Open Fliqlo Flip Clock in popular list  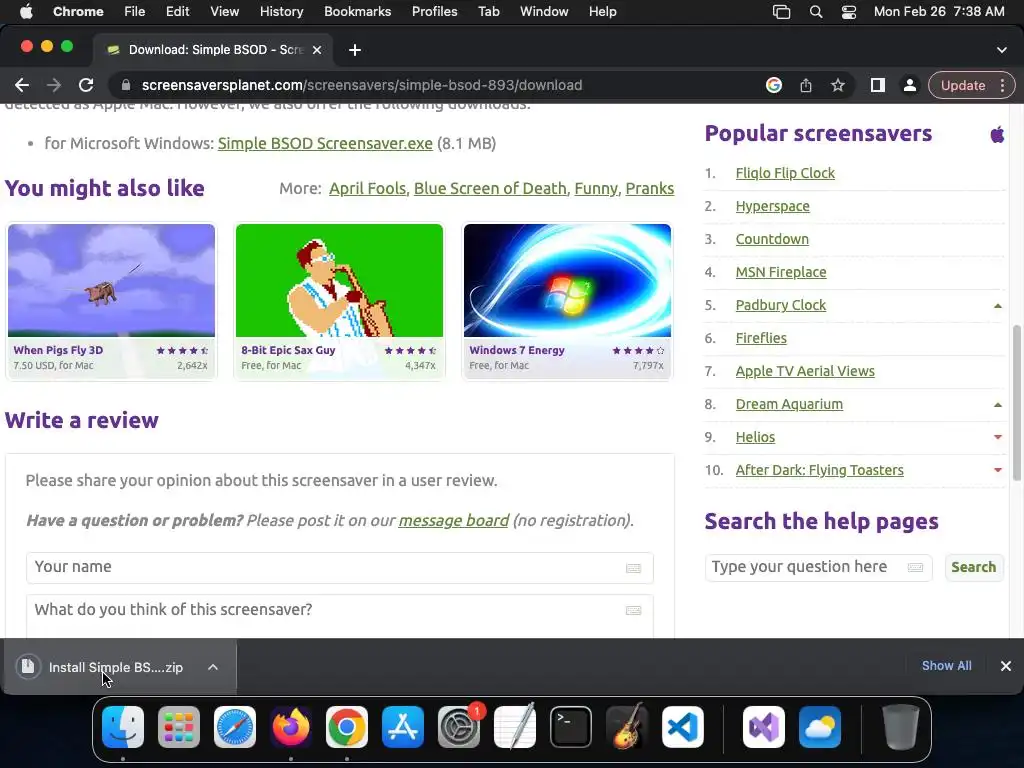(785, 173)
